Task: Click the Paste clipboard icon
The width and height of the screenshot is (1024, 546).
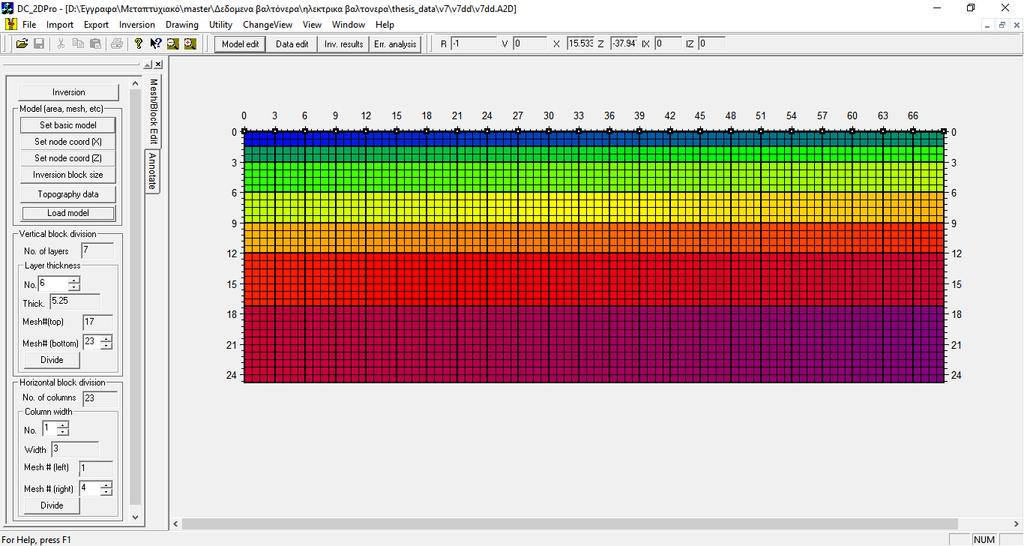Action: click(95, 44)
